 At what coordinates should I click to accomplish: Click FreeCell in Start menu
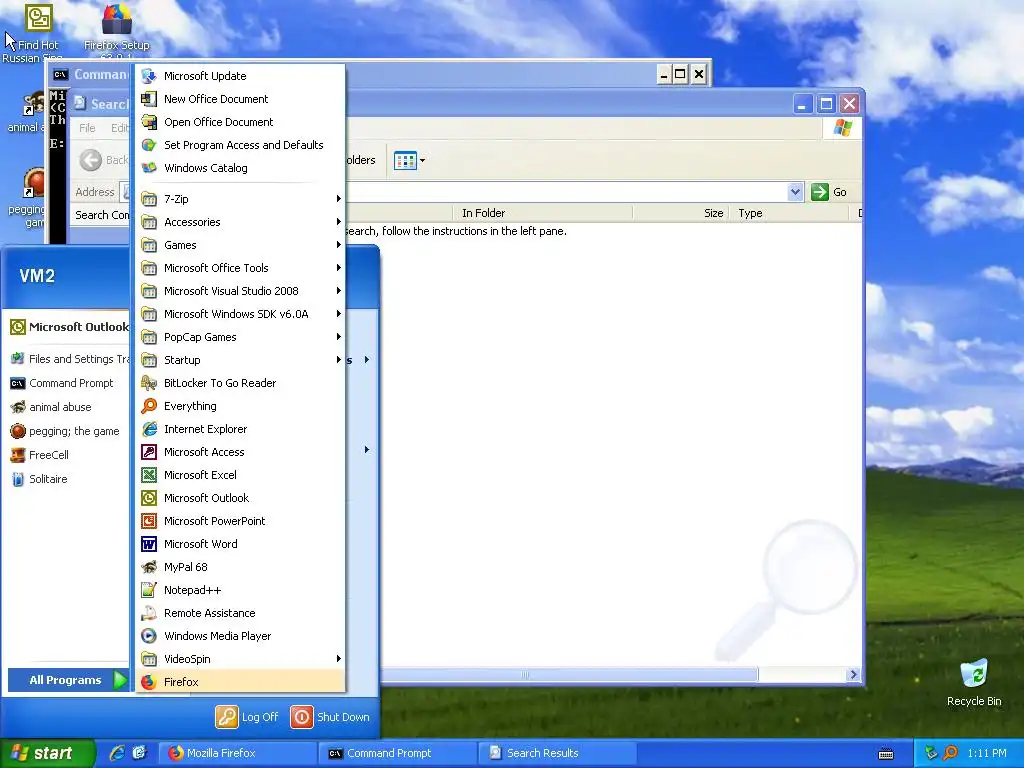click(69, 455)
